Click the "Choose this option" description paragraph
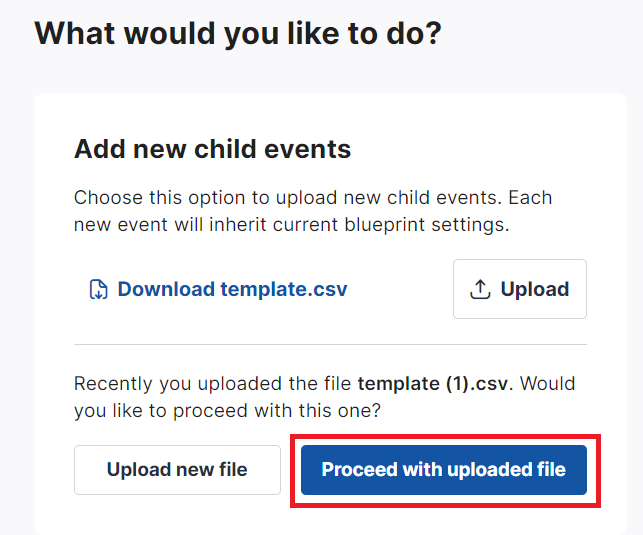This screenshot has height=535, width=643. [312, 211]
